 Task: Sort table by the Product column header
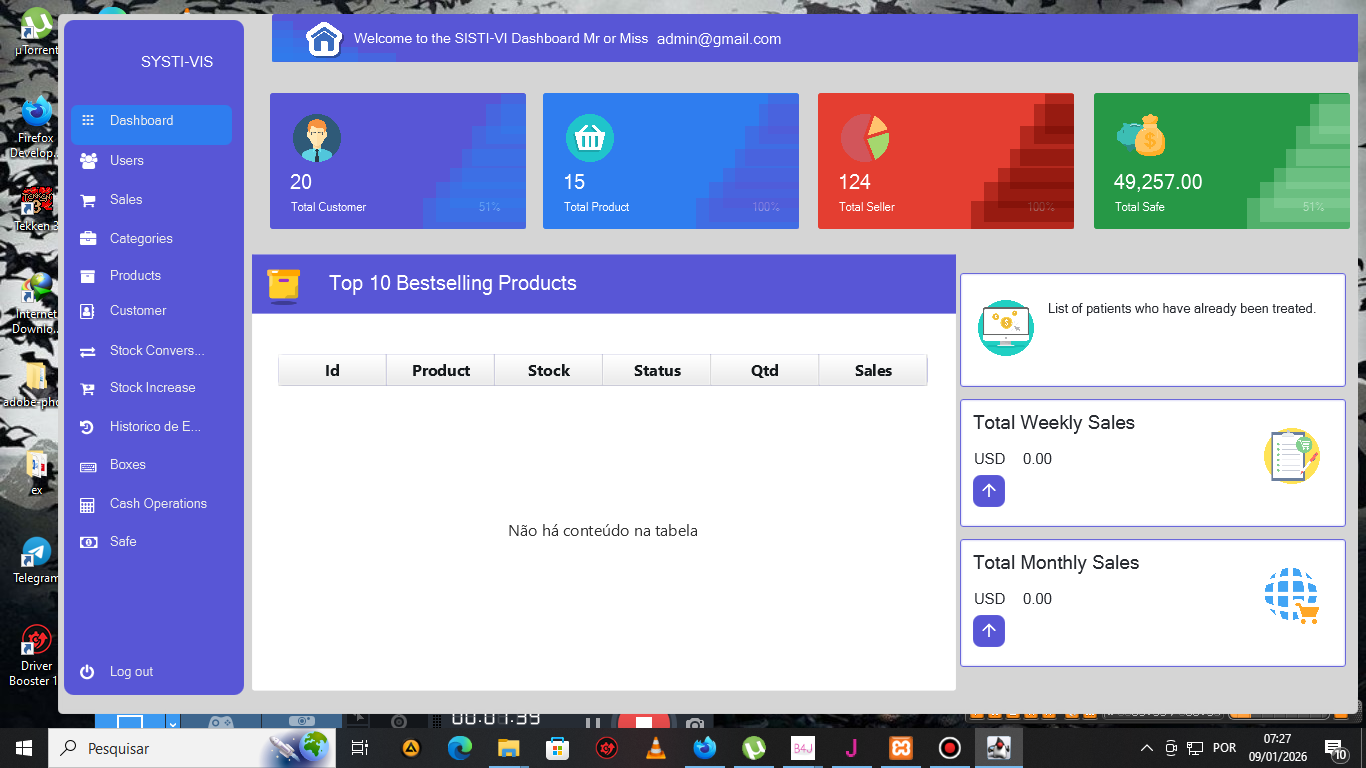441,370
